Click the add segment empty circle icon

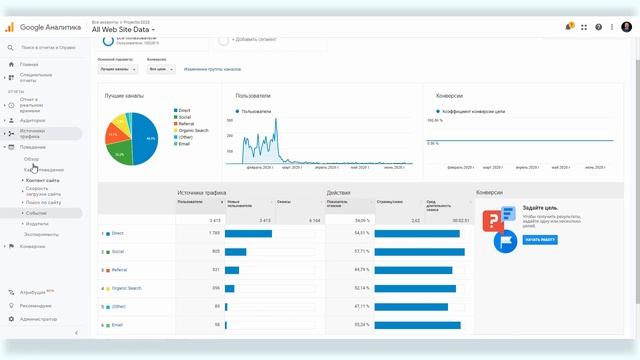(223, 40)
